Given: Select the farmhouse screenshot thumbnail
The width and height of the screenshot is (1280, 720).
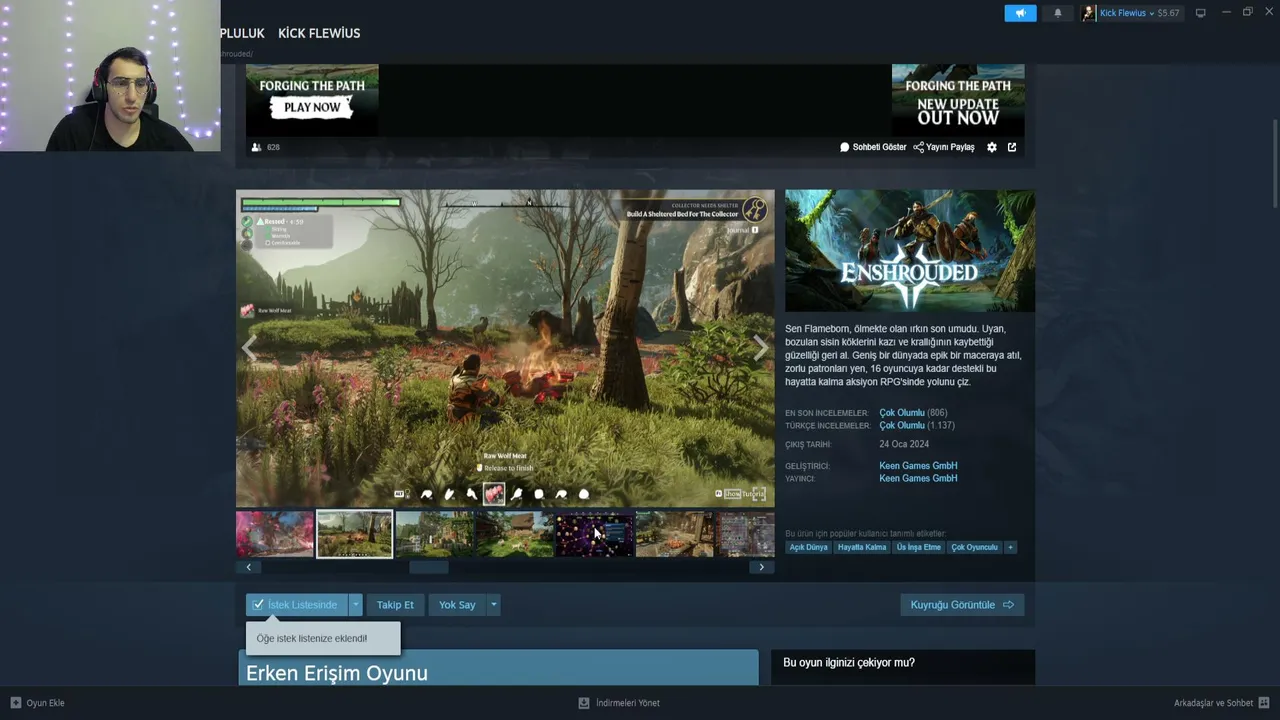Looking at the screenshot, I should click(x=515, y=534).
